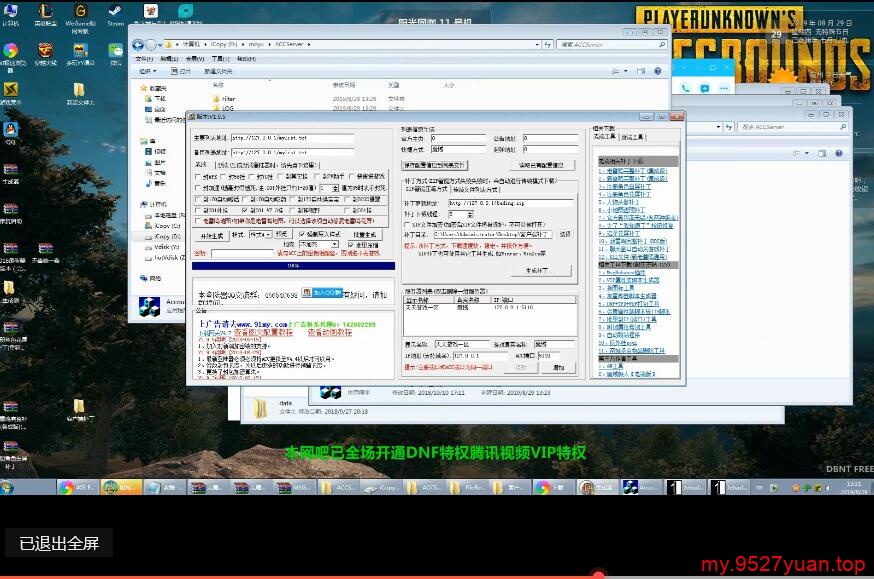The height and width of the screenshot is (579, 874).
Task: Click the Back arrow in the ACCServer Explorer window
Action: [x=138, y=45]
